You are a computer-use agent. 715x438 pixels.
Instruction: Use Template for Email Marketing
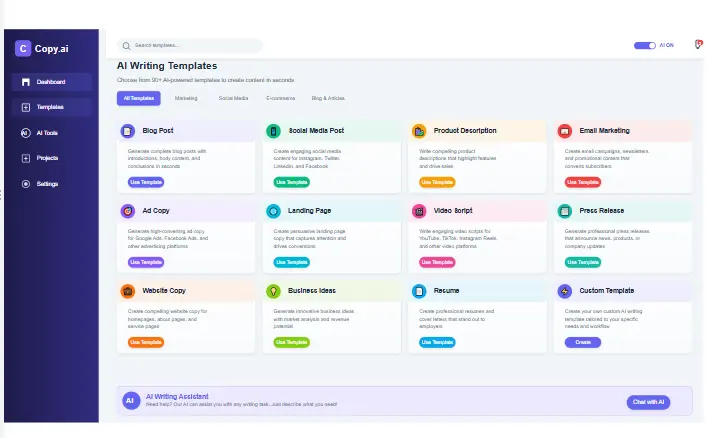583,182
